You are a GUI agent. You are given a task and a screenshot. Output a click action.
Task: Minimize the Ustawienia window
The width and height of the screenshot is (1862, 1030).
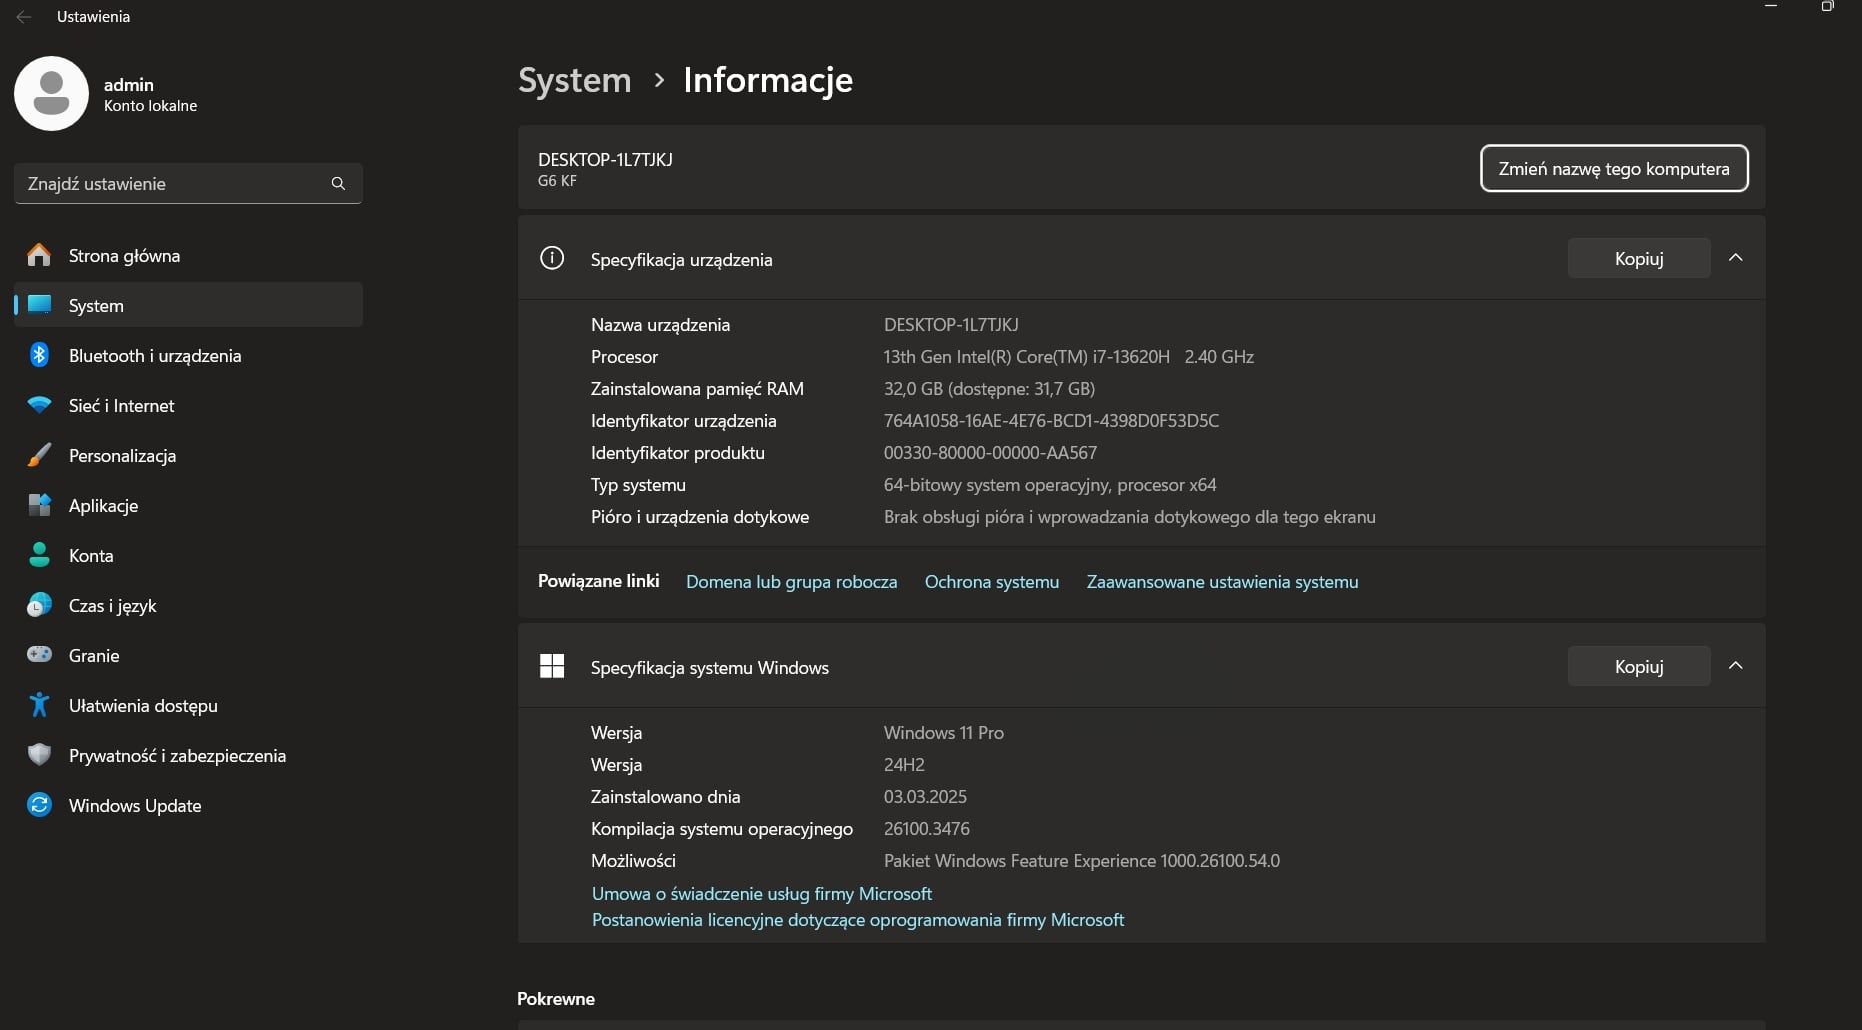pyautogui.click(x=1771, y=6)
